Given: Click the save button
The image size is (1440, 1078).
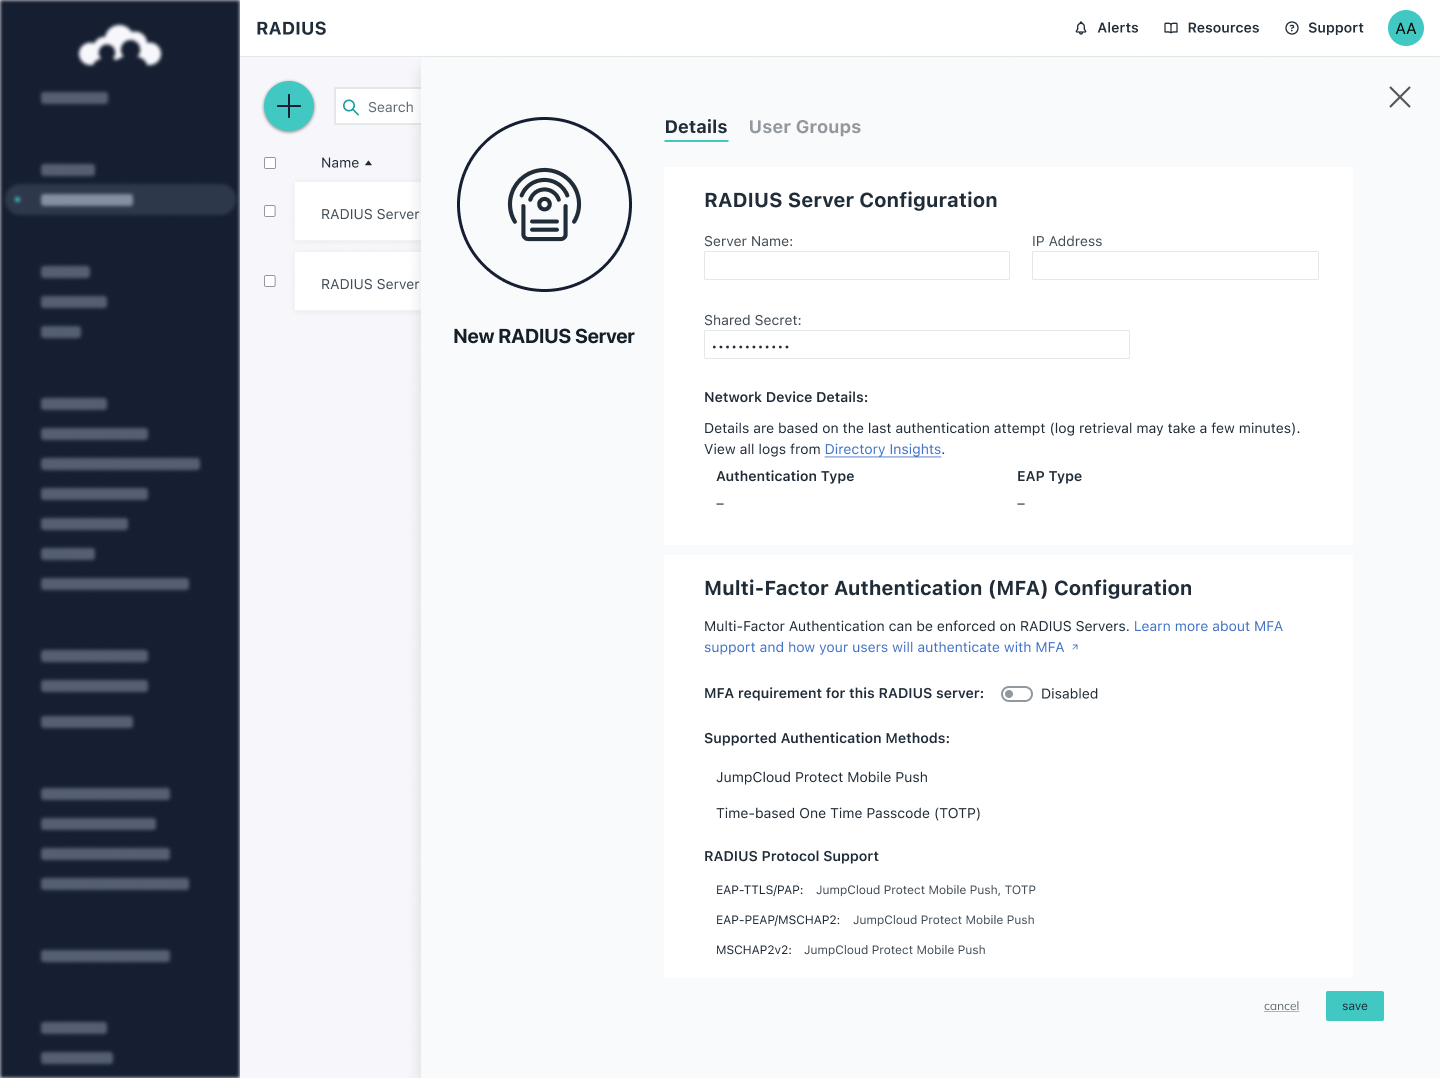Looking at the screenshot, I should pos(1355,1006).
